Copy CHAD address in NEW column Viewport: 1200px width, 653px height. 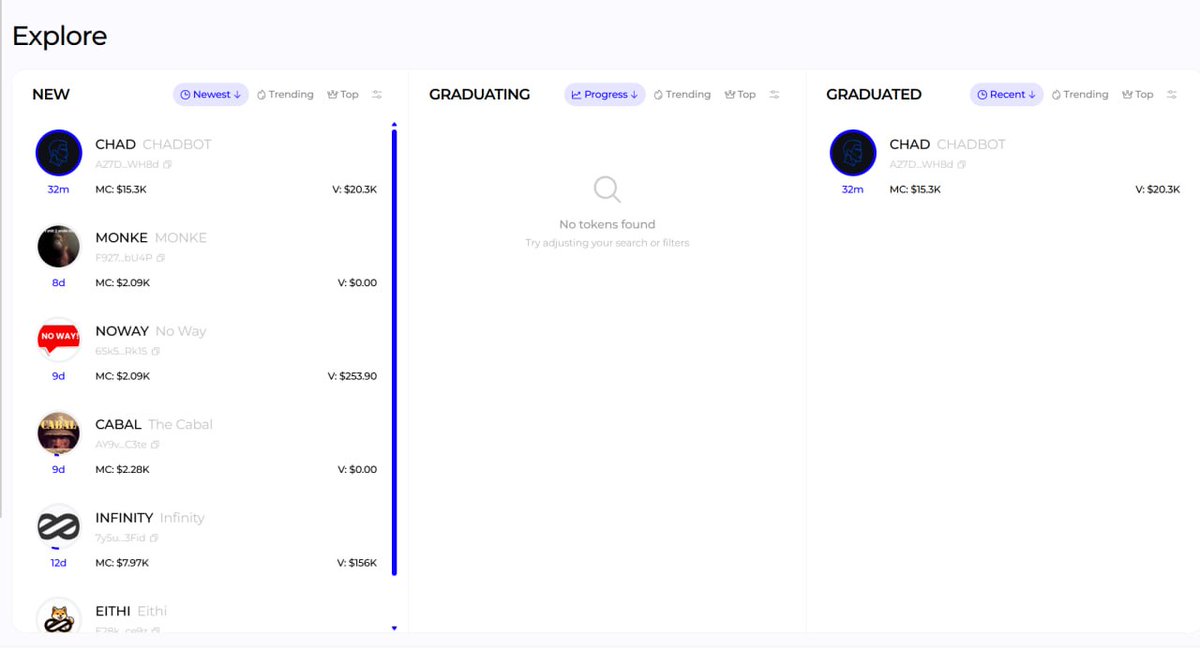pos(166,164)
